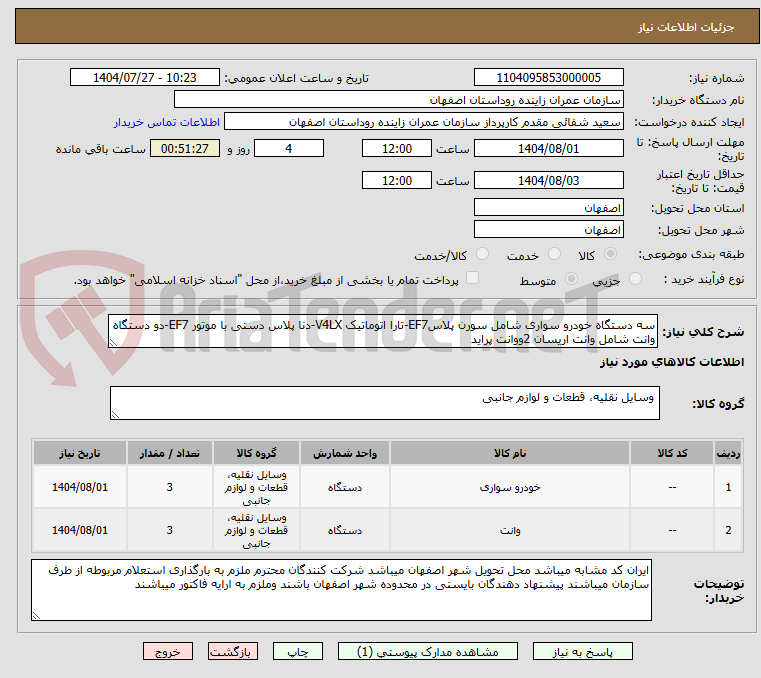Click response deadline date 1404/08/01 field
The height and width of the screenshot is (678, 761).
[548, 149]
